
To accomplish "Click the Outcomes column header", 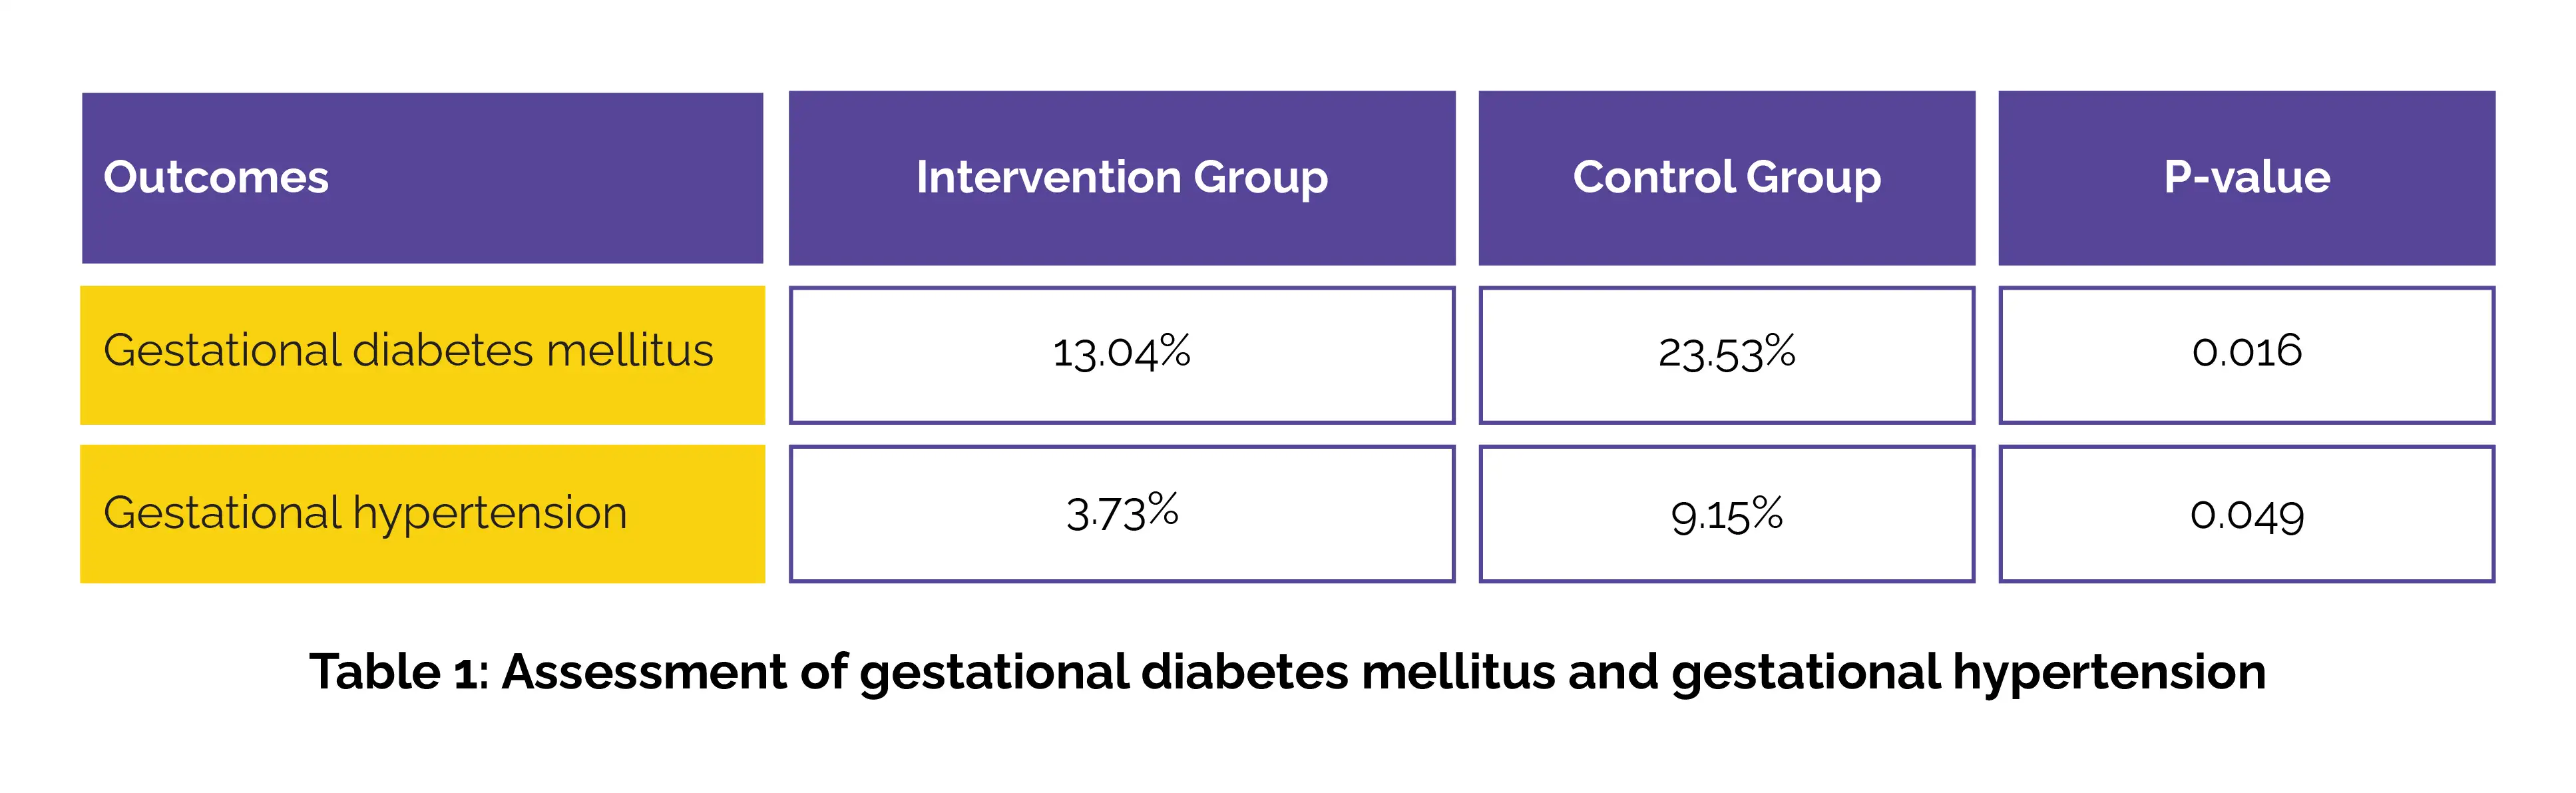I will [216, 178].
